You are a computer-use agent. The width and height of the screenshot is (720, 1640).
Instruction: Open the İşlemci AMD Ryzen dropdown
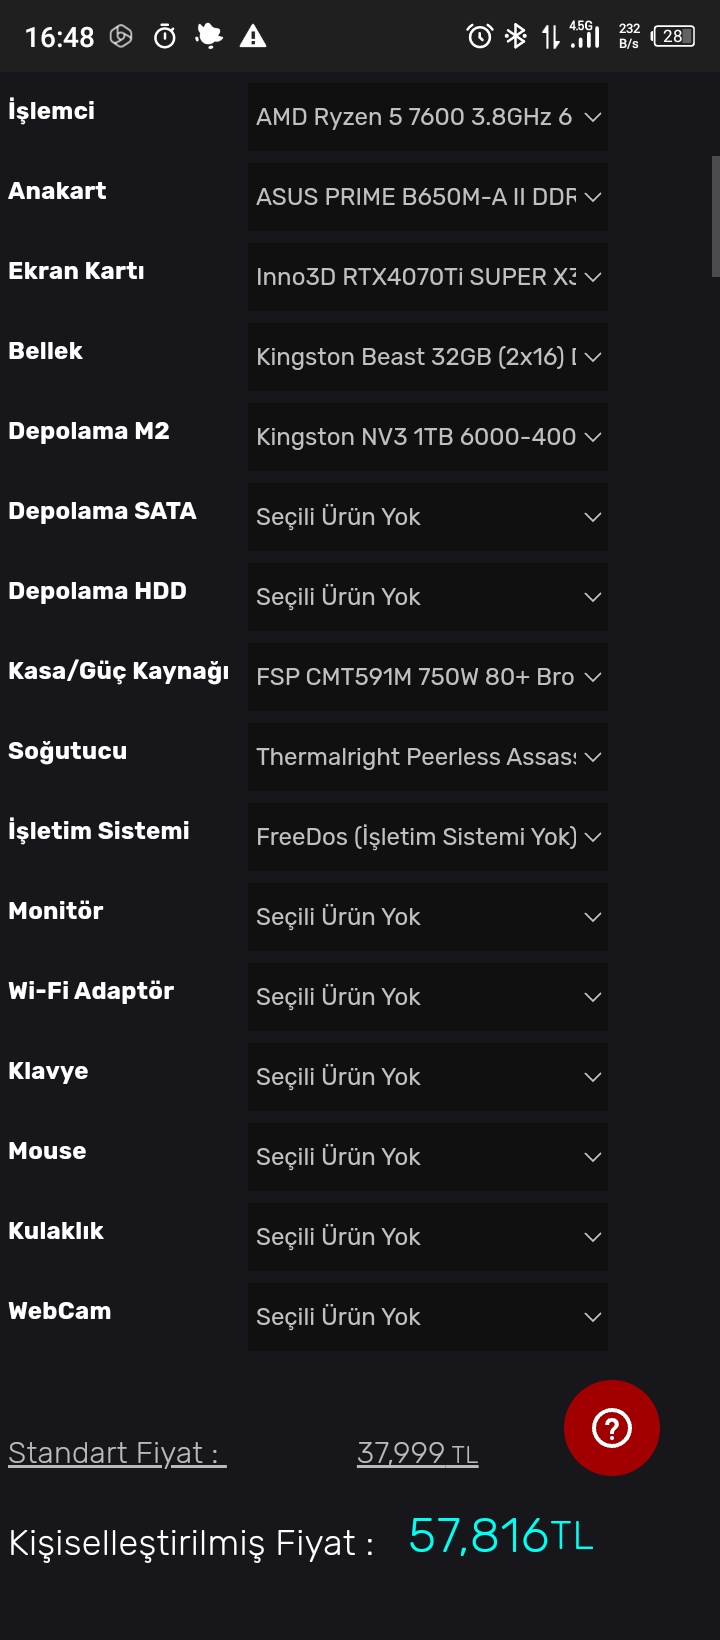427,117
